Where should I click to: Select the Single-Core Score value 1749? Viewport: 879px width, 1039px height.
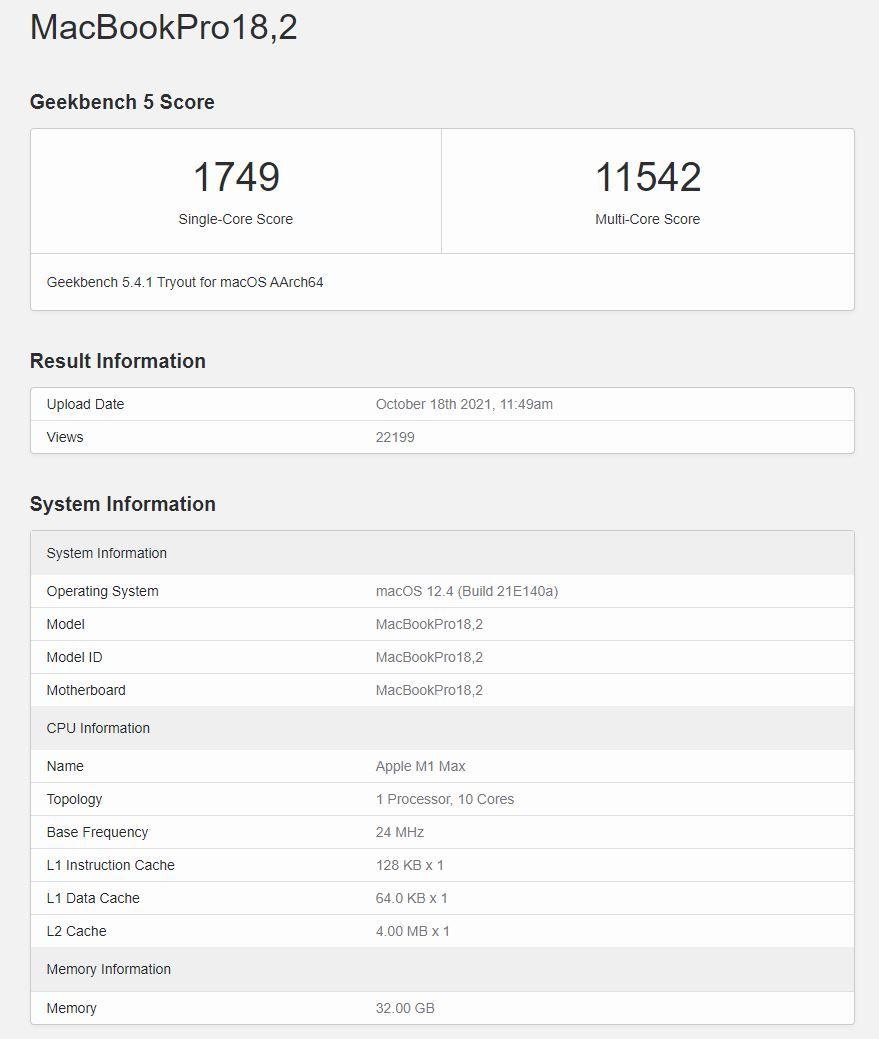[236, 177]
